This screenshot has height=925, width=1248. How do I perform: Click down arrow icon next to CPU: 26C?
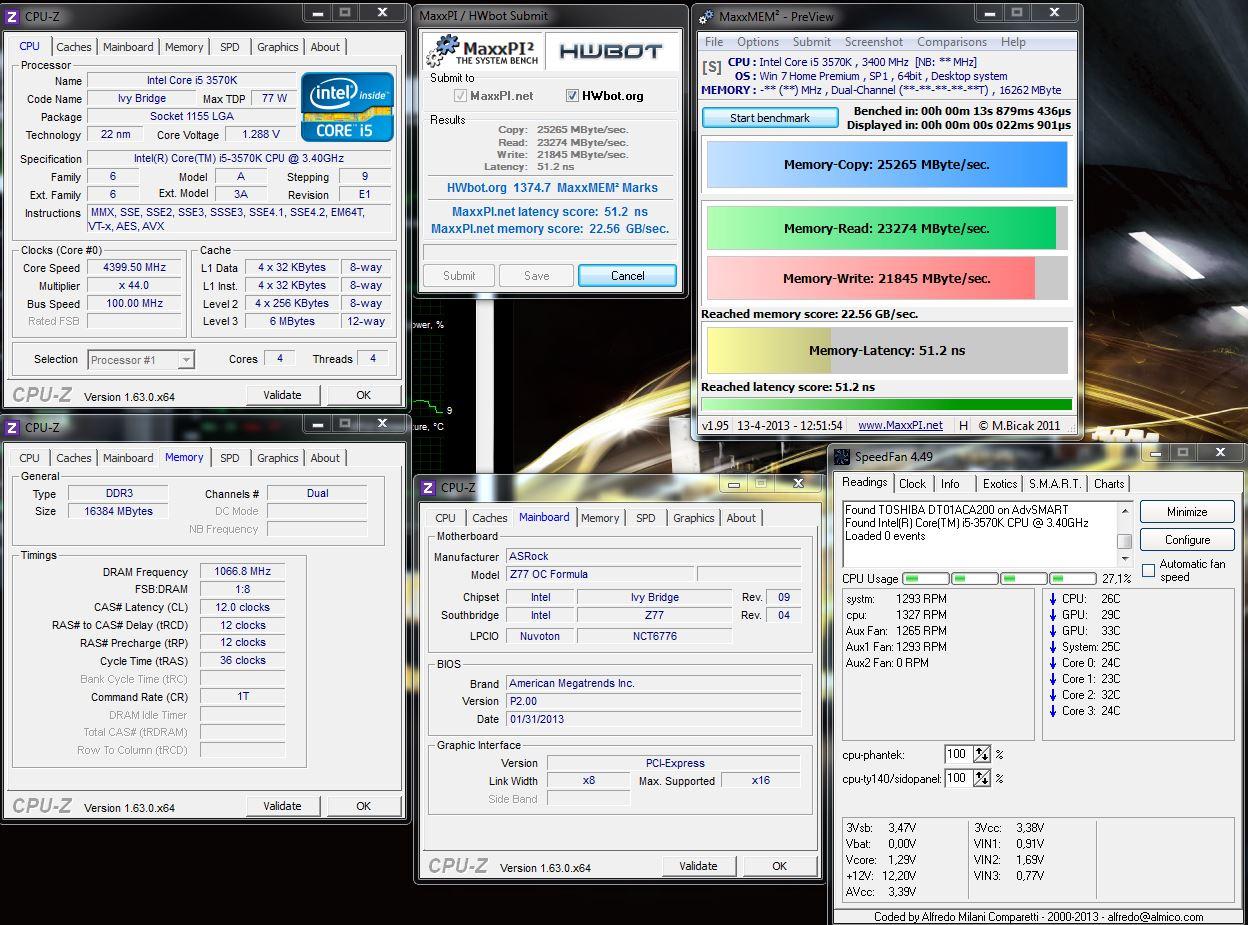click(1053, 599)
